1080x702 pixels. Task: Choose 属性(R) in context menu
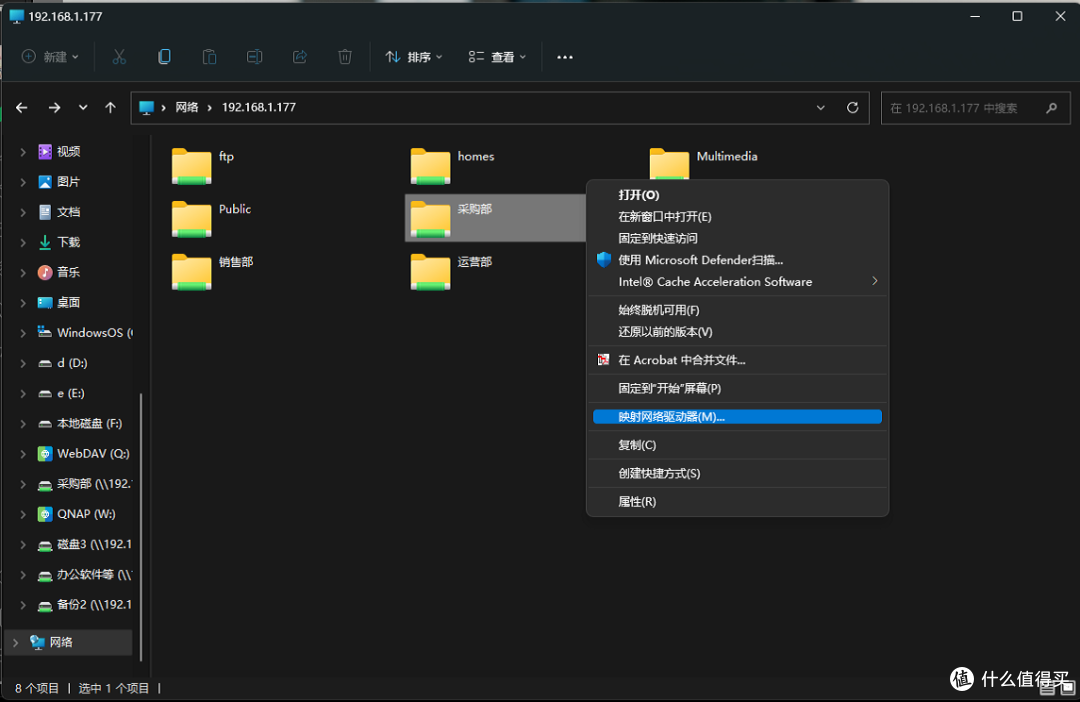point(737,502)
